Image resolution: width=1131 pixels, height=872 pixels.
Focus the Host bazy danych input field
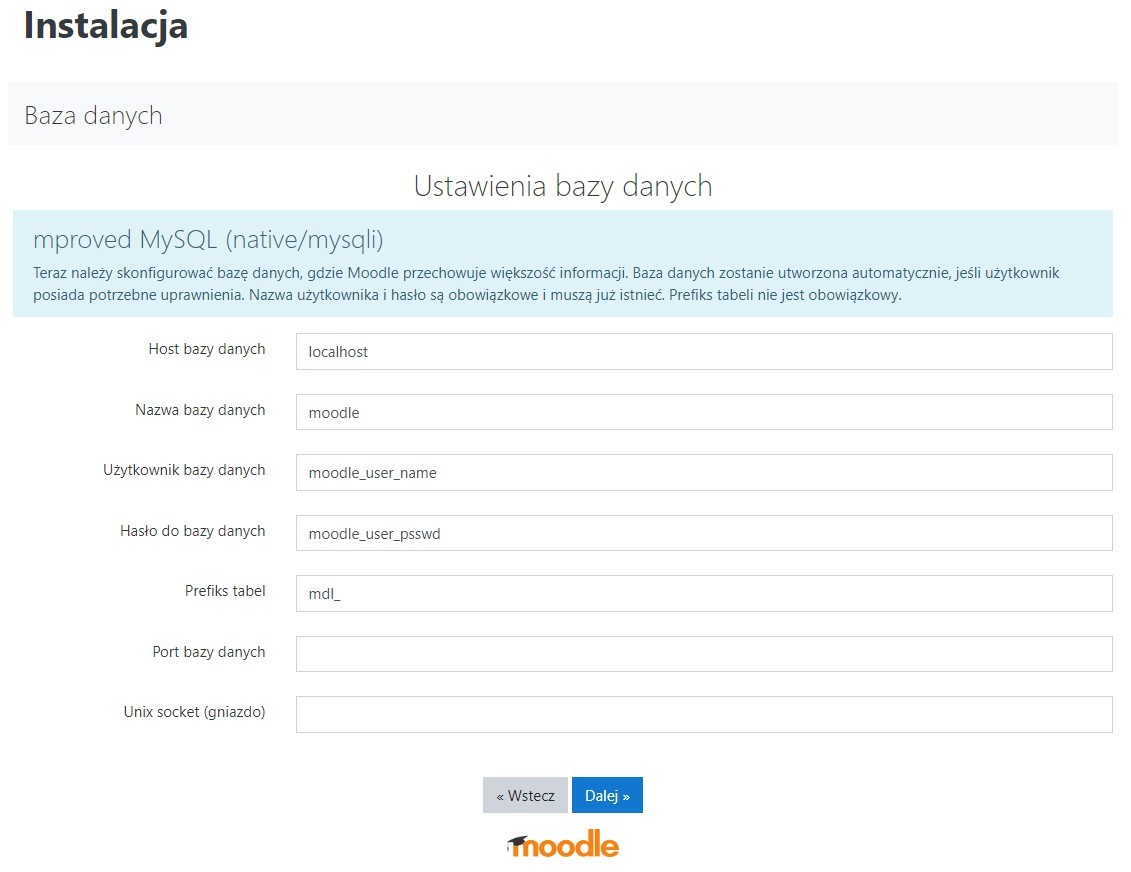703,352
